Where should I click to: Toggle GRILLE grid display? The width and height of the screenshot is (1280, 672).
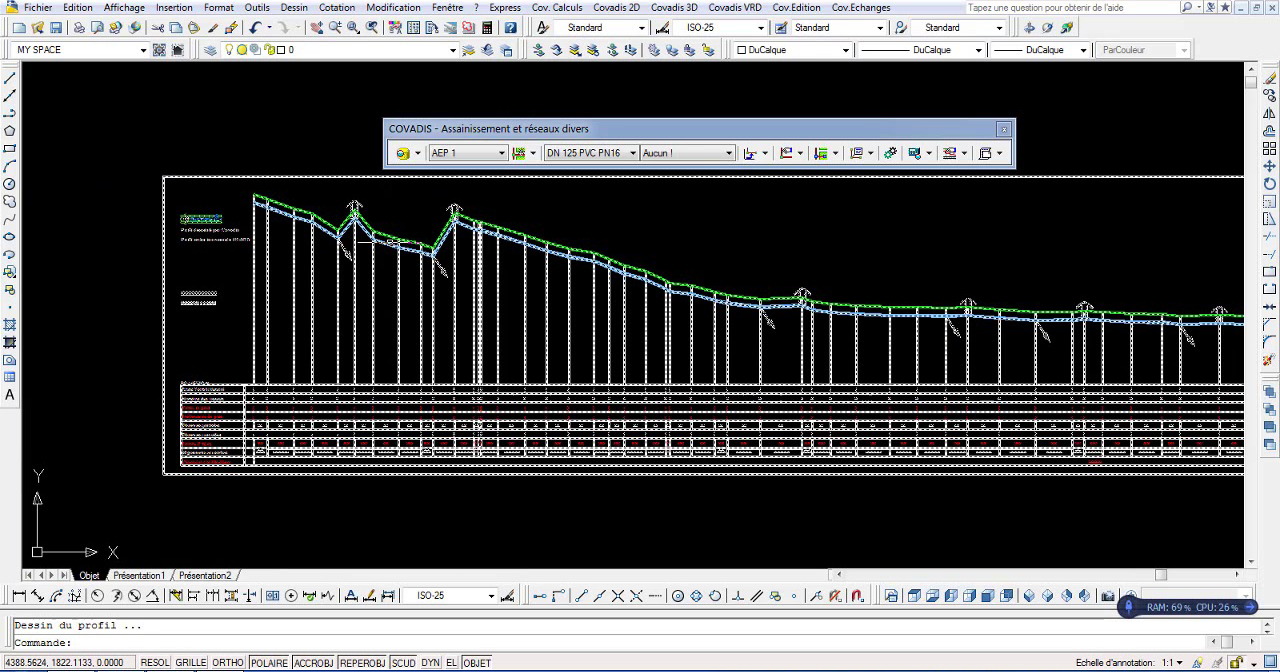[191, 663]
